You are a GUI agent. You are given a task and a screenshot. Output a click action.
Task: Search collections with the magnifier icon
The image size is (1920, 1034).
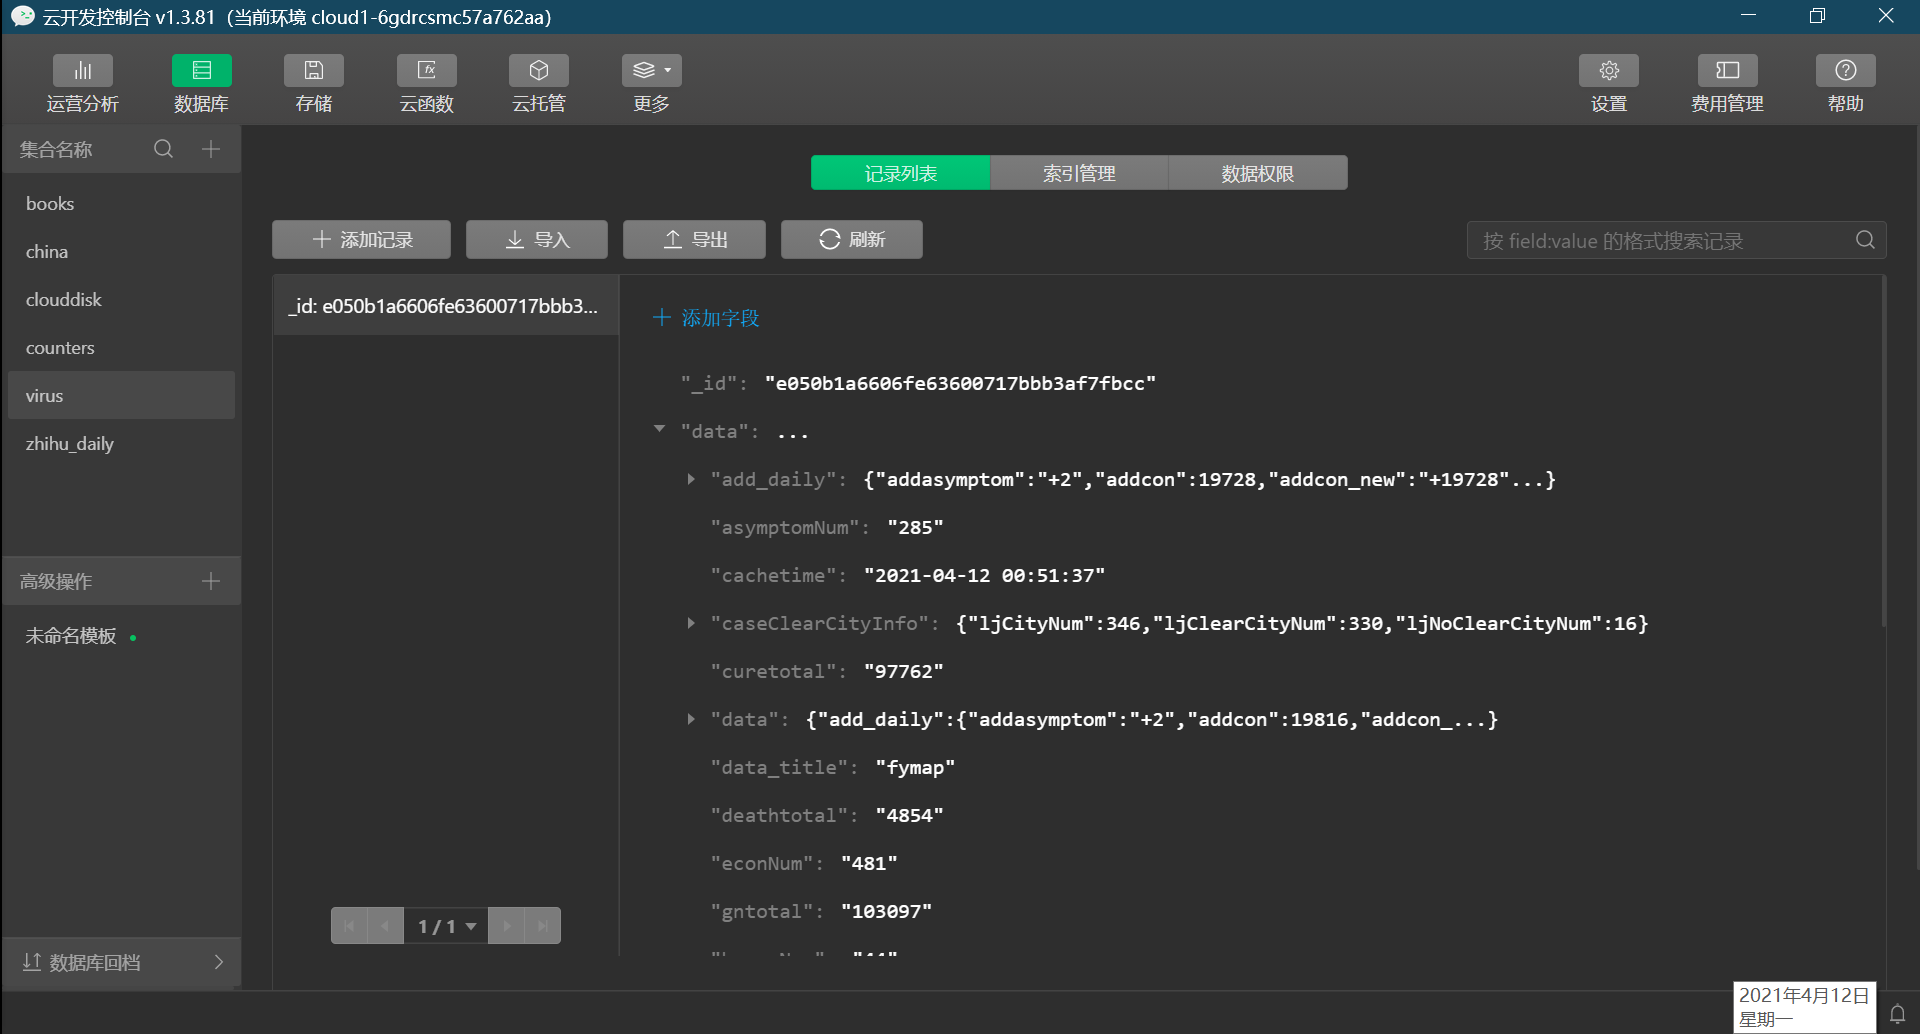(163, 149)
